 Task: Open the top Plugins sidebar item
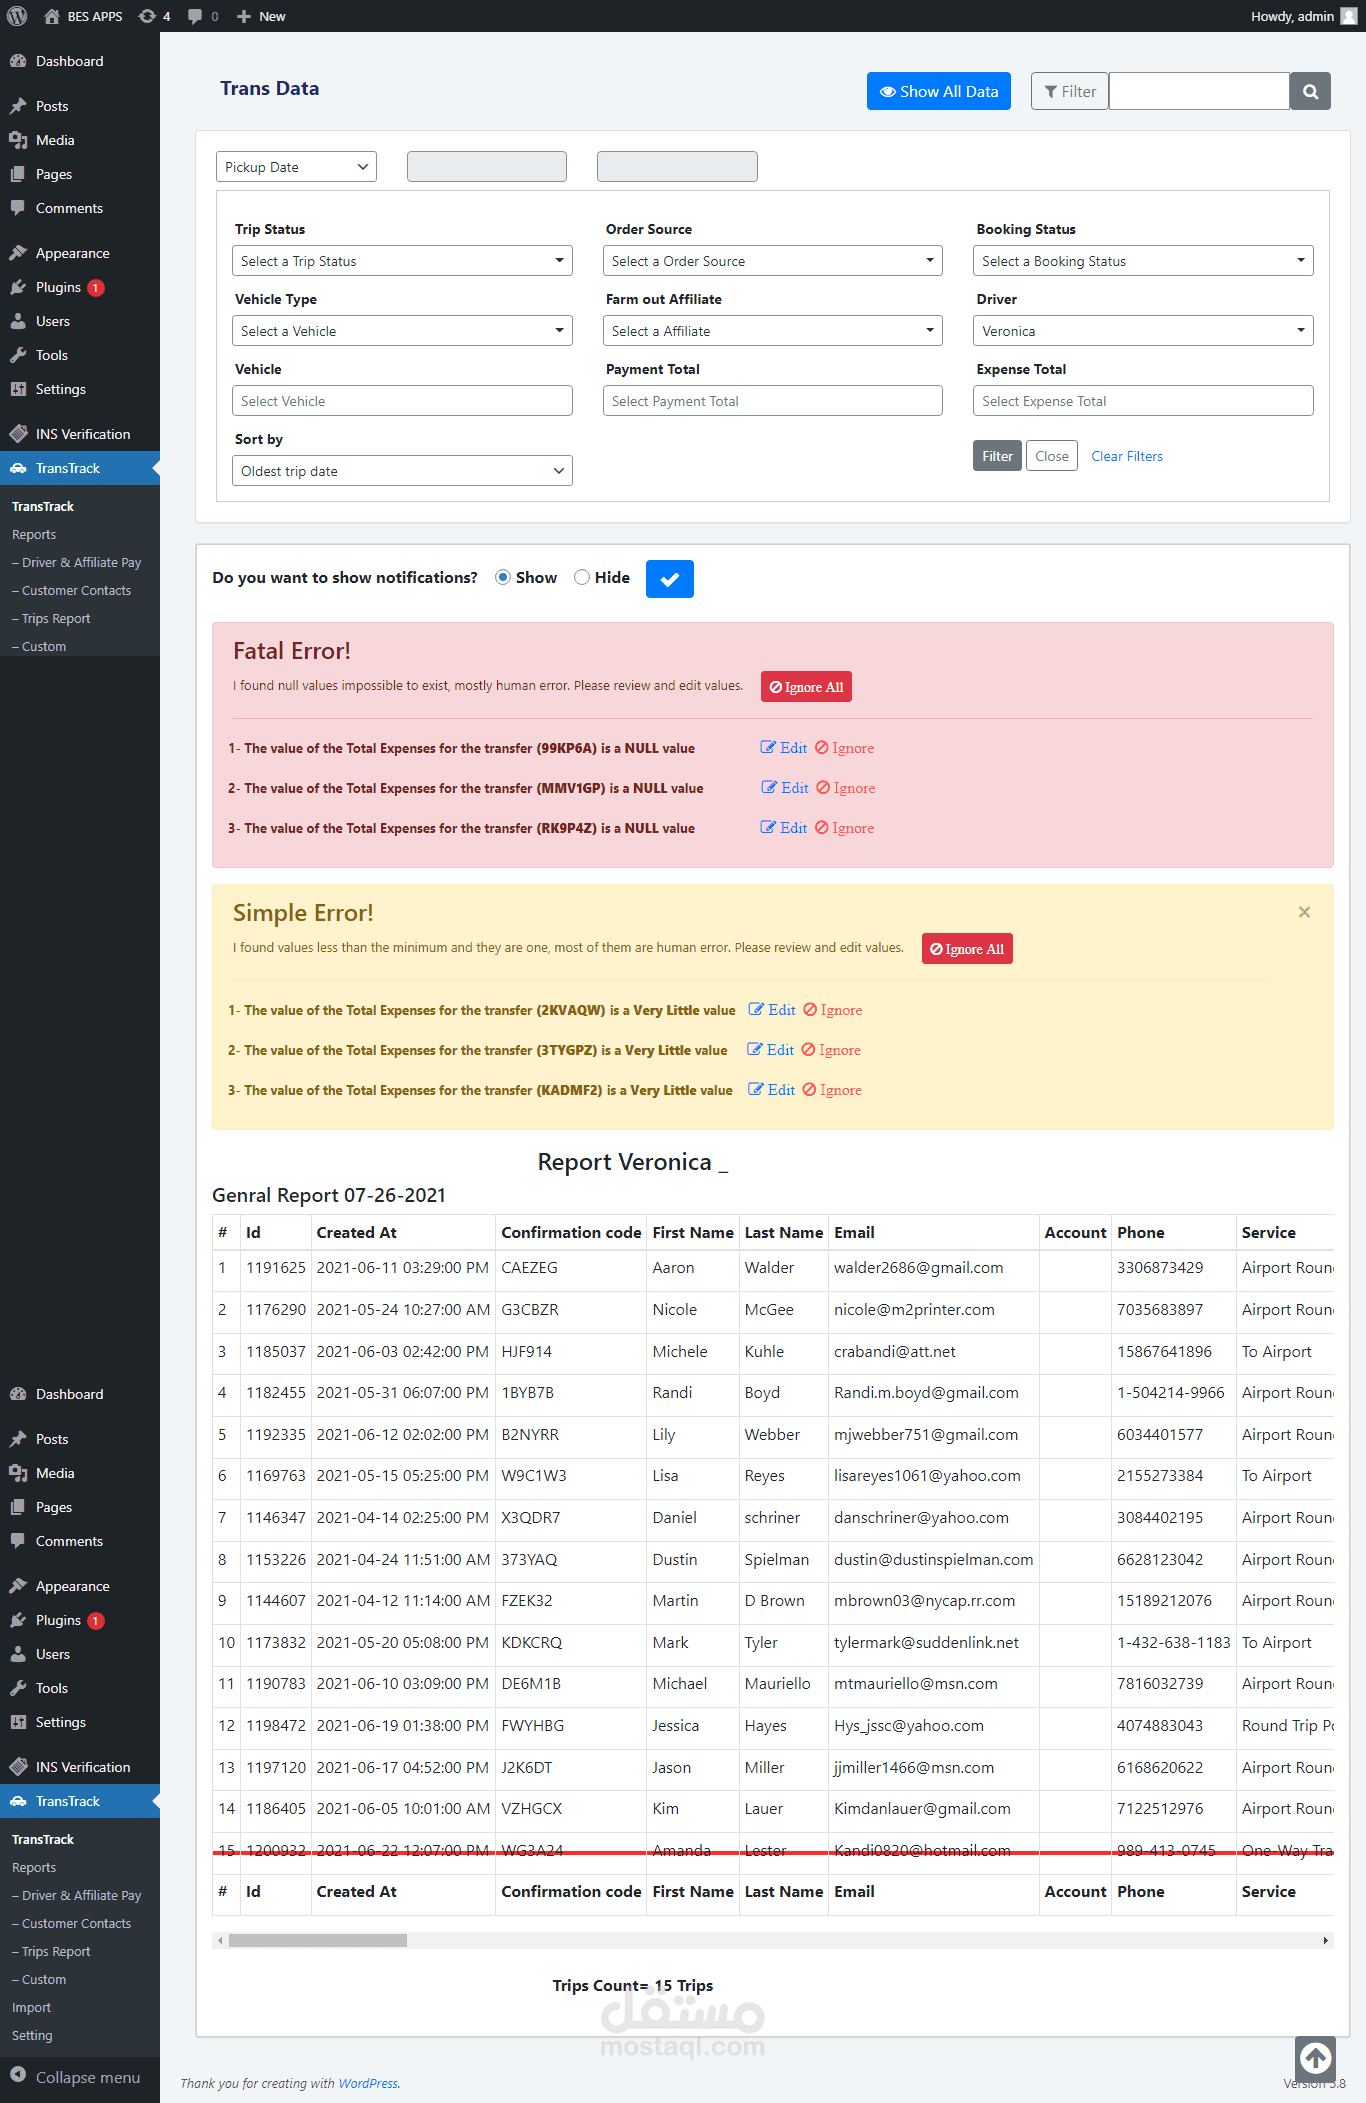coord(80,287)
